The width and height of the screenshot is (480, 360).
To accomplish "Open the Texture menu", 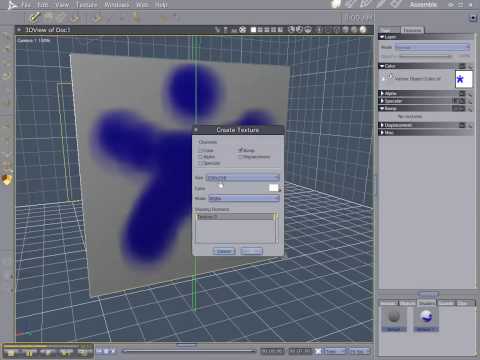I will [x=86, y=5].
